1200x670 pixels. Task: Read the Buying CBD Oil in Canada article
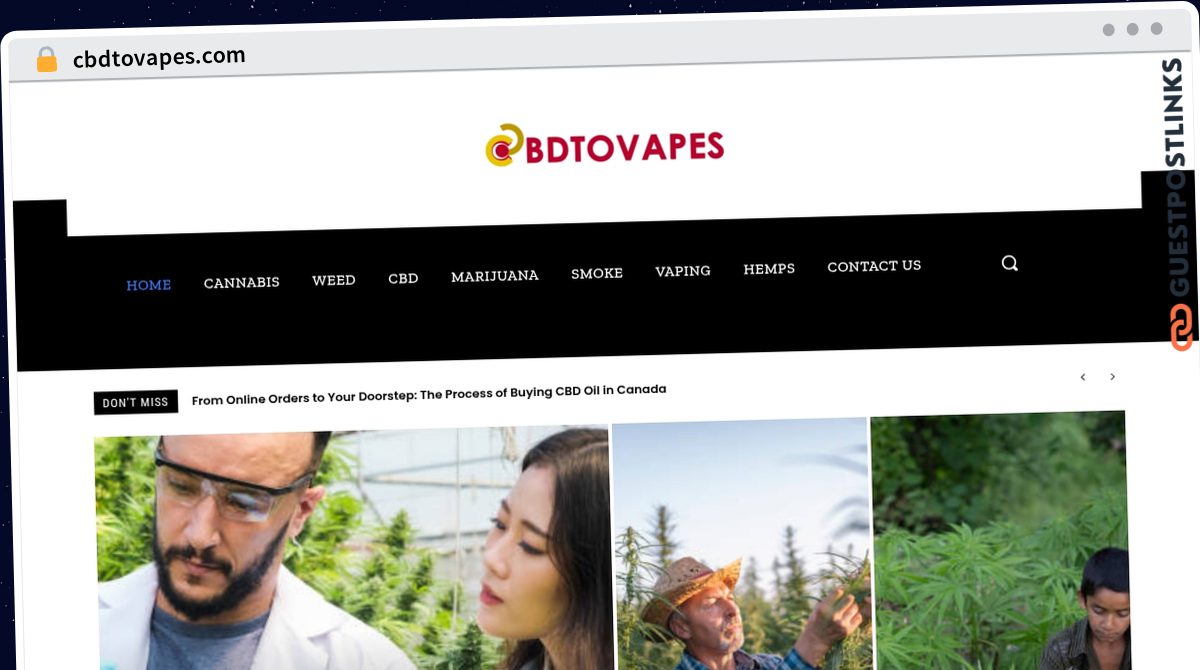click(x=429, y=394)
